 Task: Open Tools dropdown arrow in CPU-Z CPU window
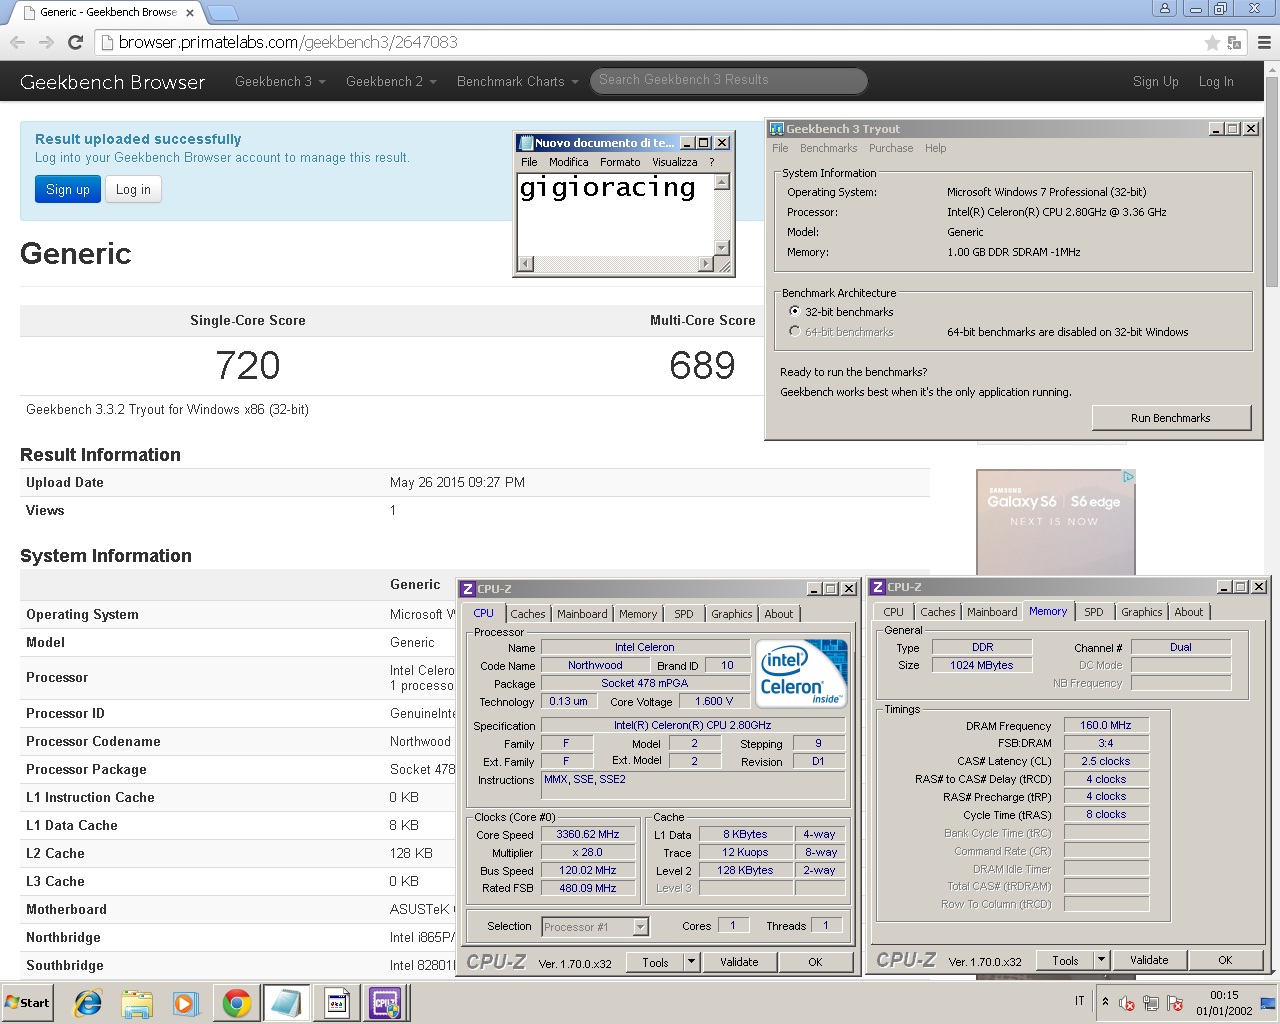[x=690, y=962]
